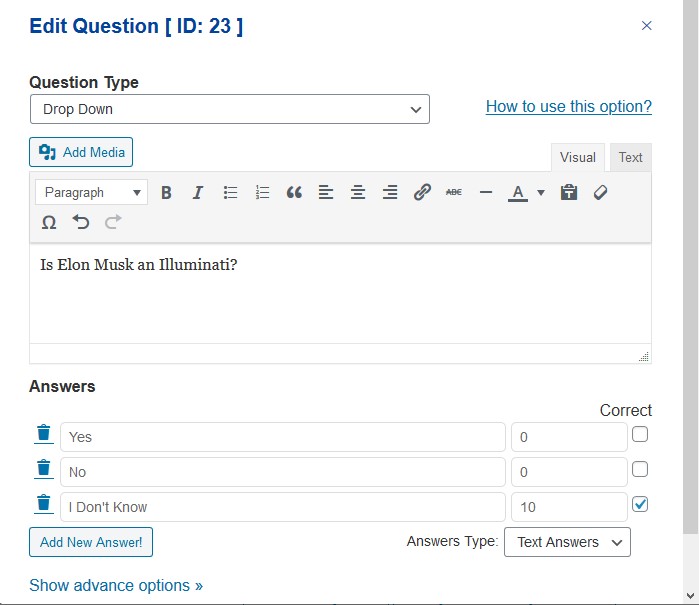Image resolution: width=699 pixels, height=605 pixels.
Task: Switch to the Visual editor tab
Action: coord(578,157)
